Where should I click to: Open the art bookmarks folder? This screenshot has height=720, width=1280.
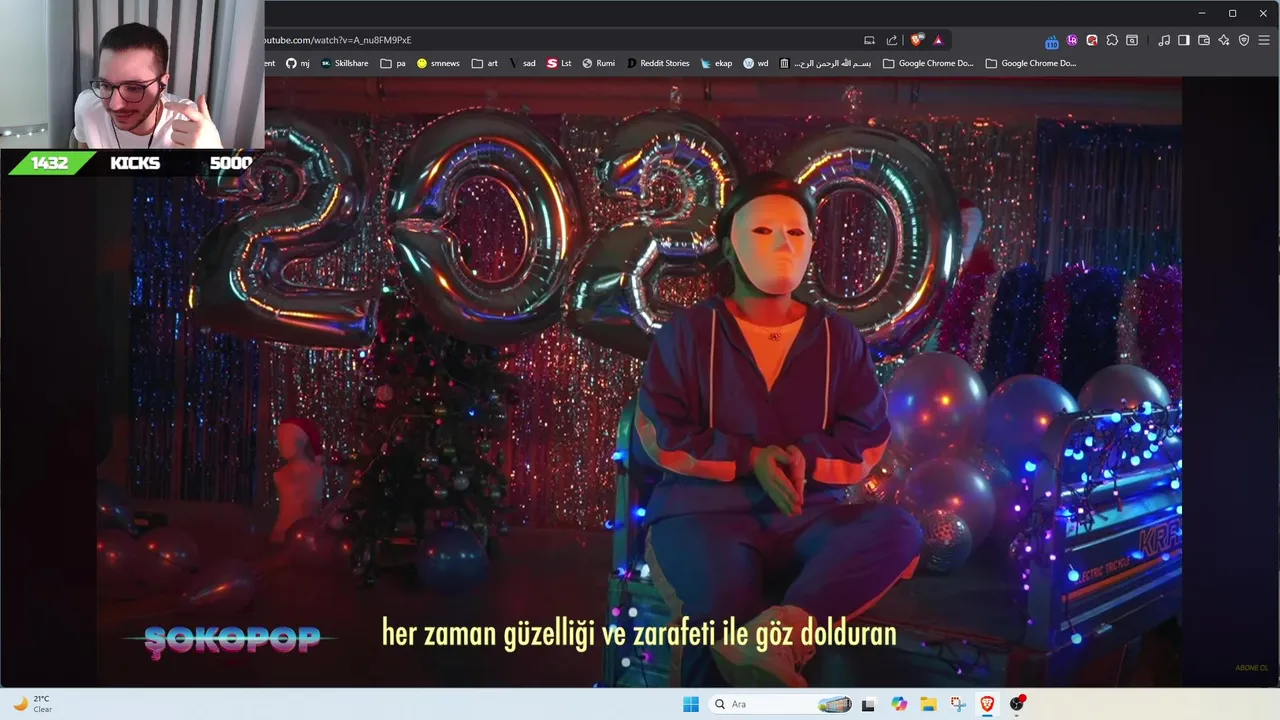[x=485, y=63]
